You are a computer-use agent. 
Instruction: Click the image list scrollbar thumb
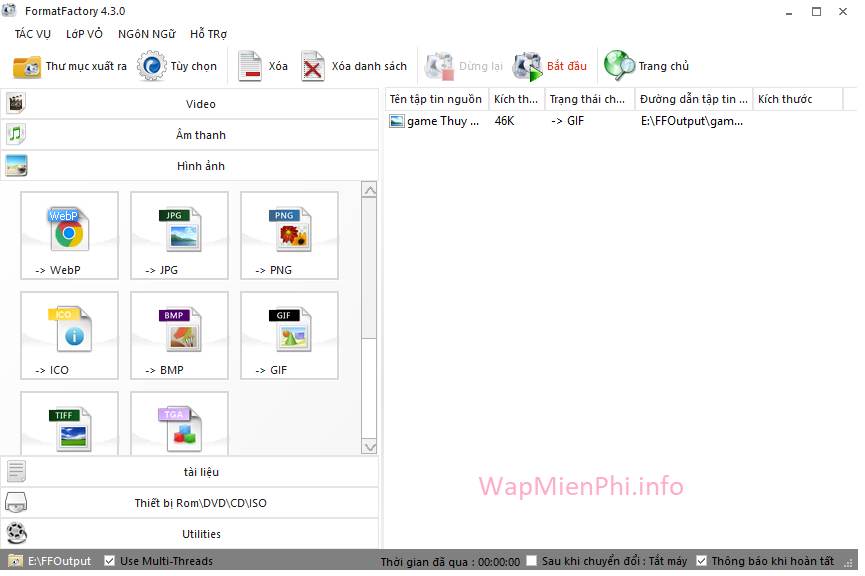click(370, 268)
